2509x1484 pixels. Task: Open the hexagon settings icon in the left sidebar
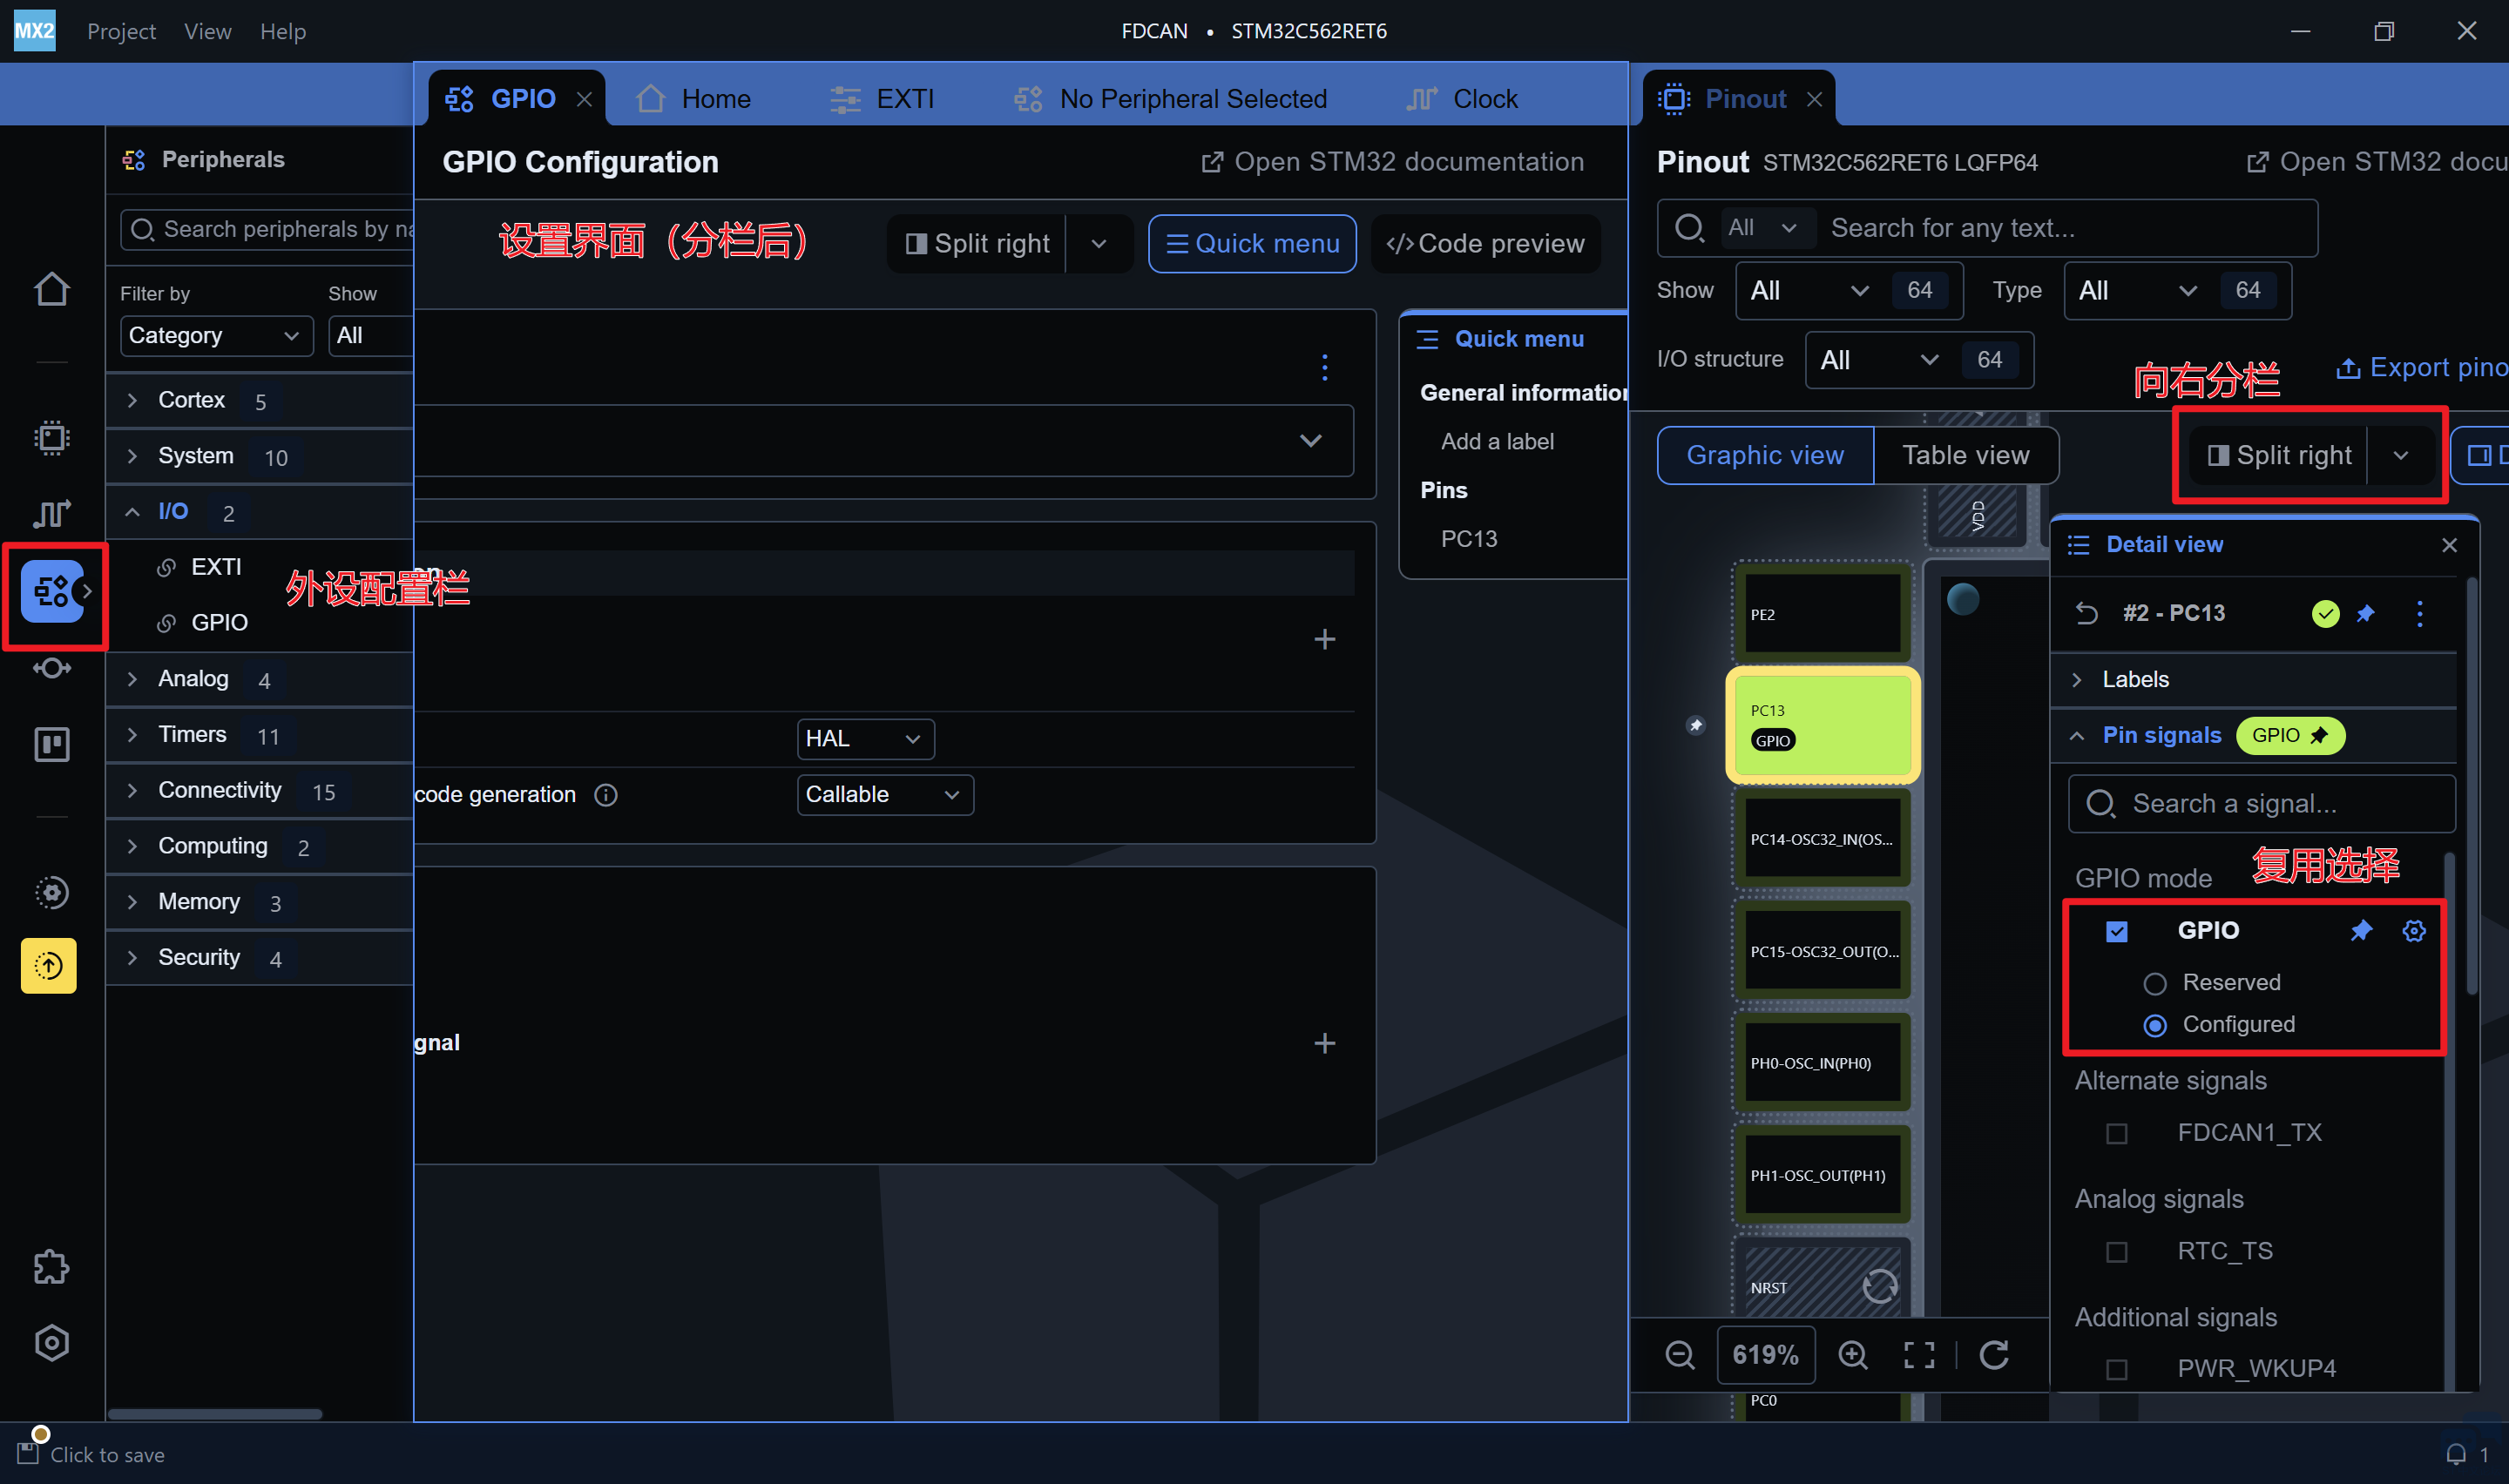pos(51,1343)
